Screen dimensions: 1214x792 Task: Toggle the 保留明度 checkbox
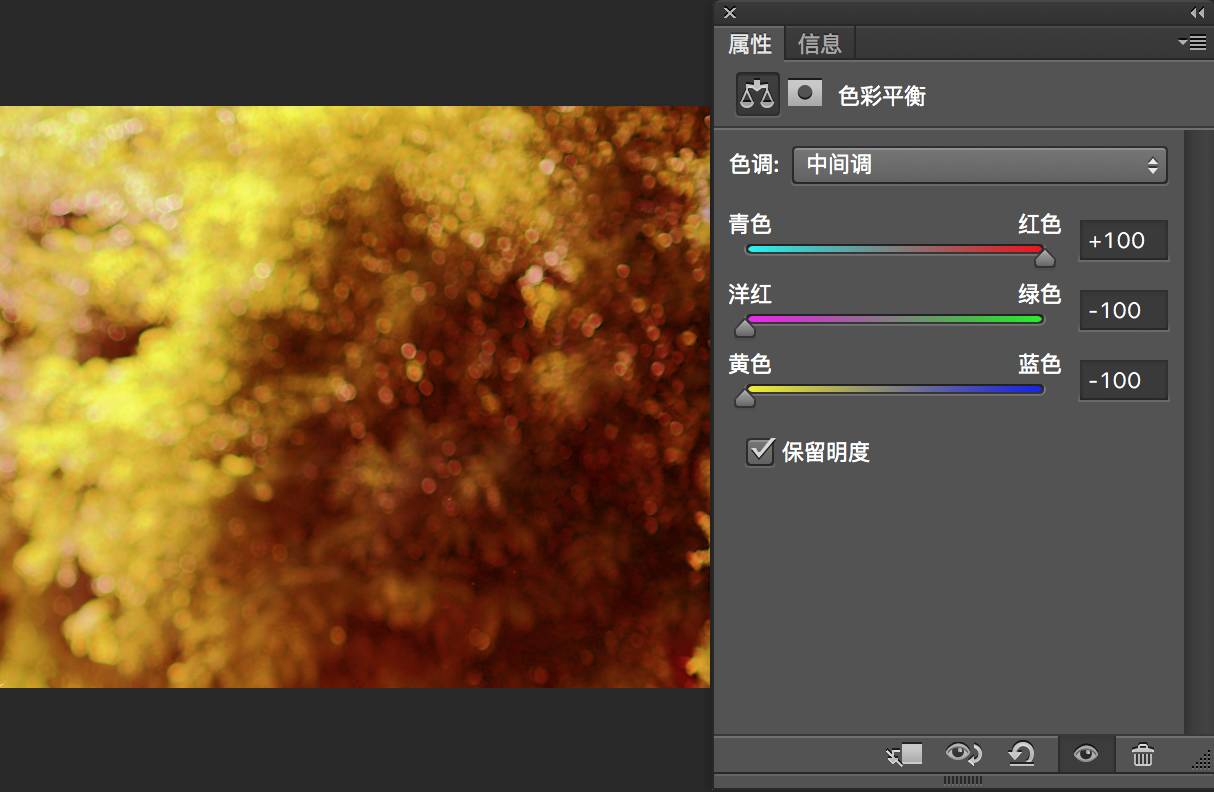(760, 451)
